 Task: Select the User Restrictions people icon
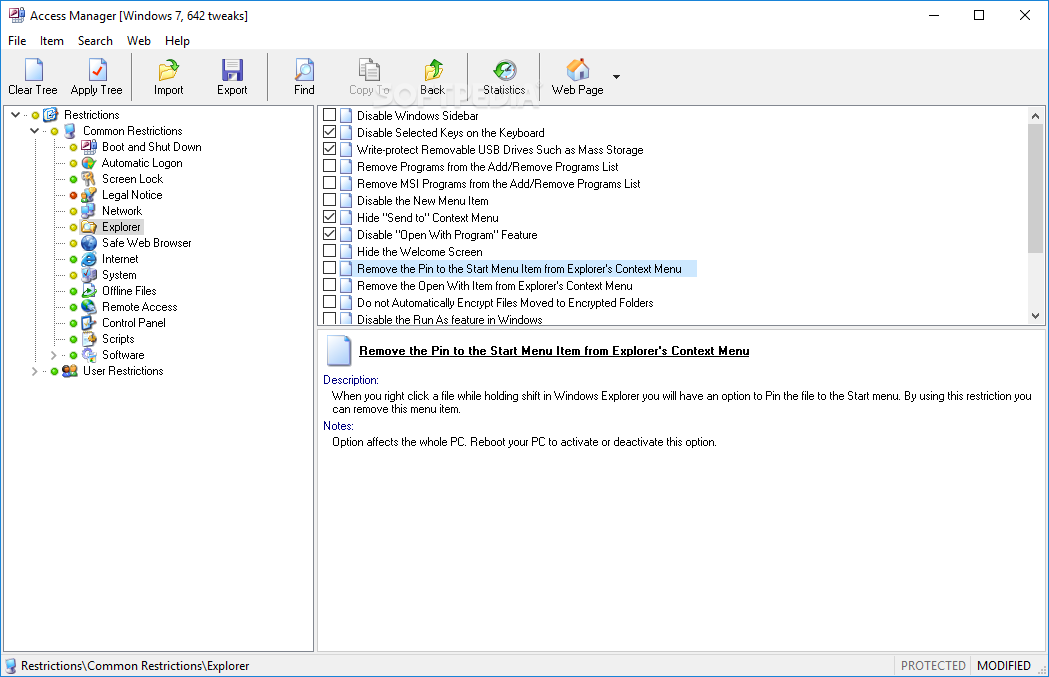[x=70, y=371]
